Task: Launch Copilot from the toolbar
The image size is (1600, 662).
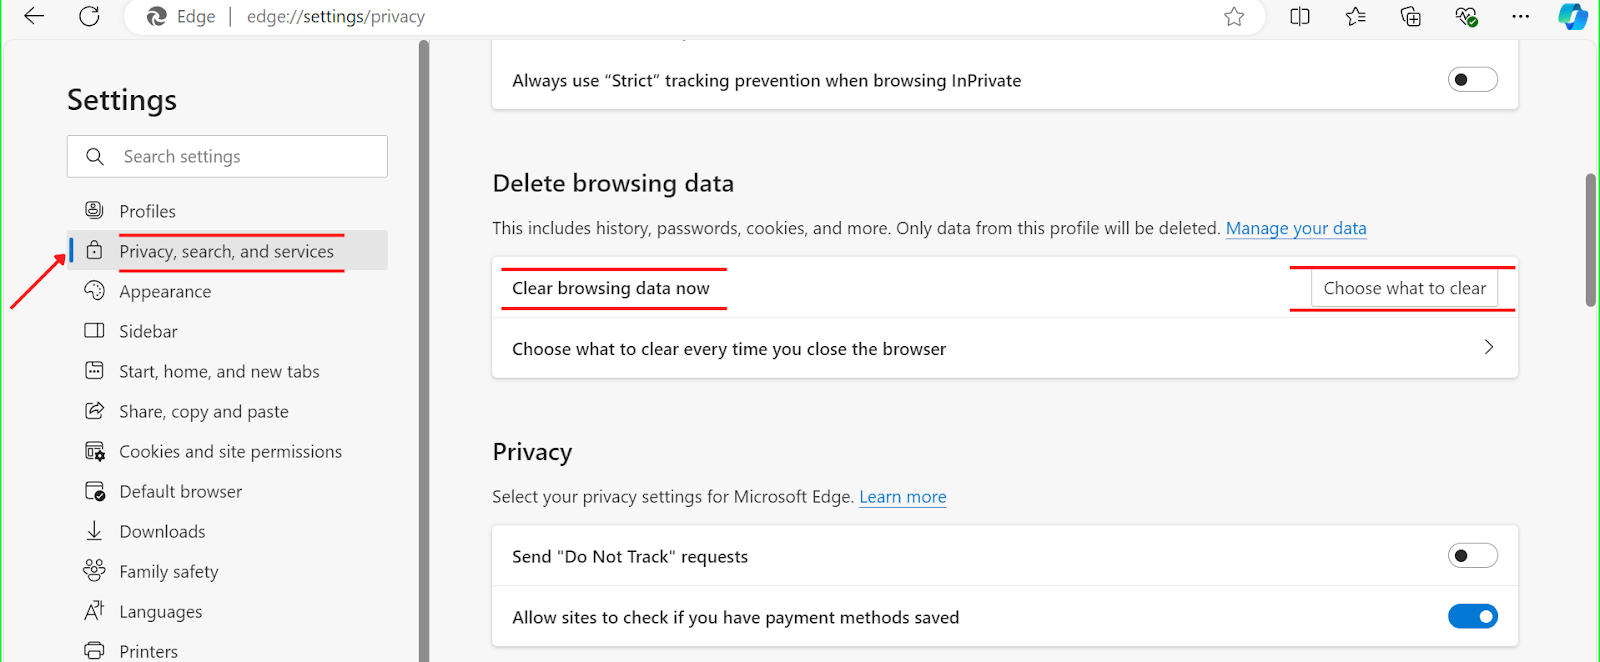Action: pyautogui.click(x=1572, y=16)
